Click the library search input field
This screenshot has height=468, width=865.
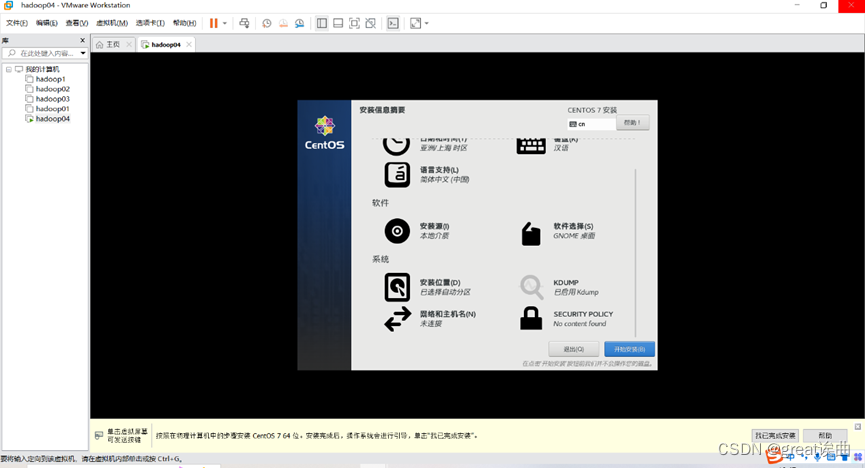click(x=41, y=53)
